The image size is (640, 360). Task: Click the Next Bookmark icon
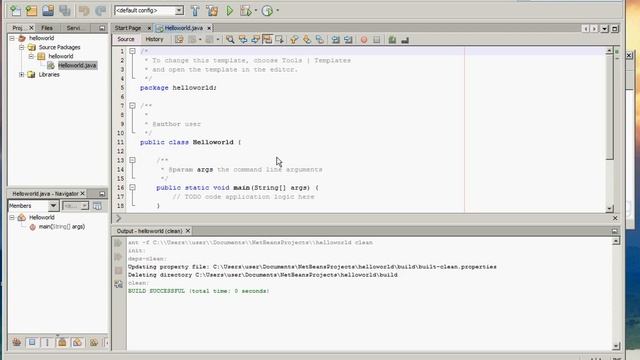tap(307, 40)
